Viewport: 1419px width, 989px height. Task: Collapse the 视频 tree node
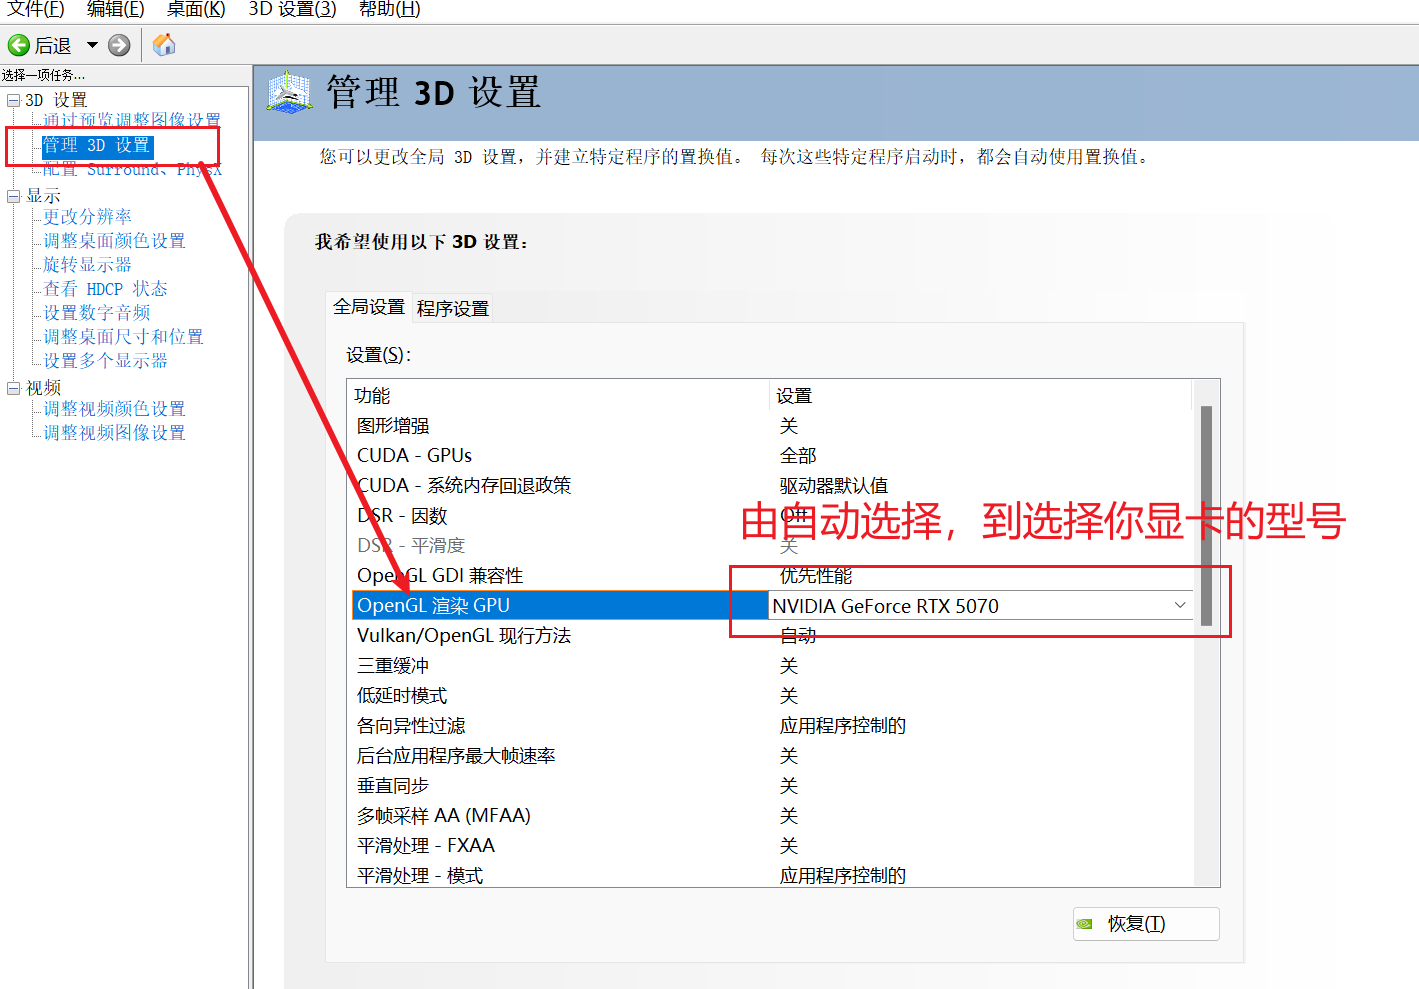[14, 388]
